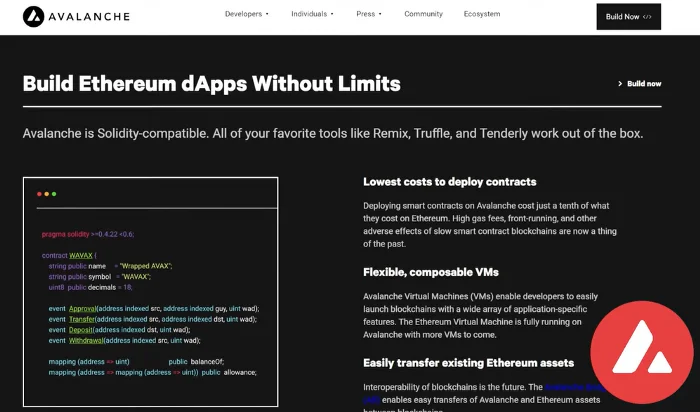
Task: Click the allowance mapping code line
Action: point(153,372)
